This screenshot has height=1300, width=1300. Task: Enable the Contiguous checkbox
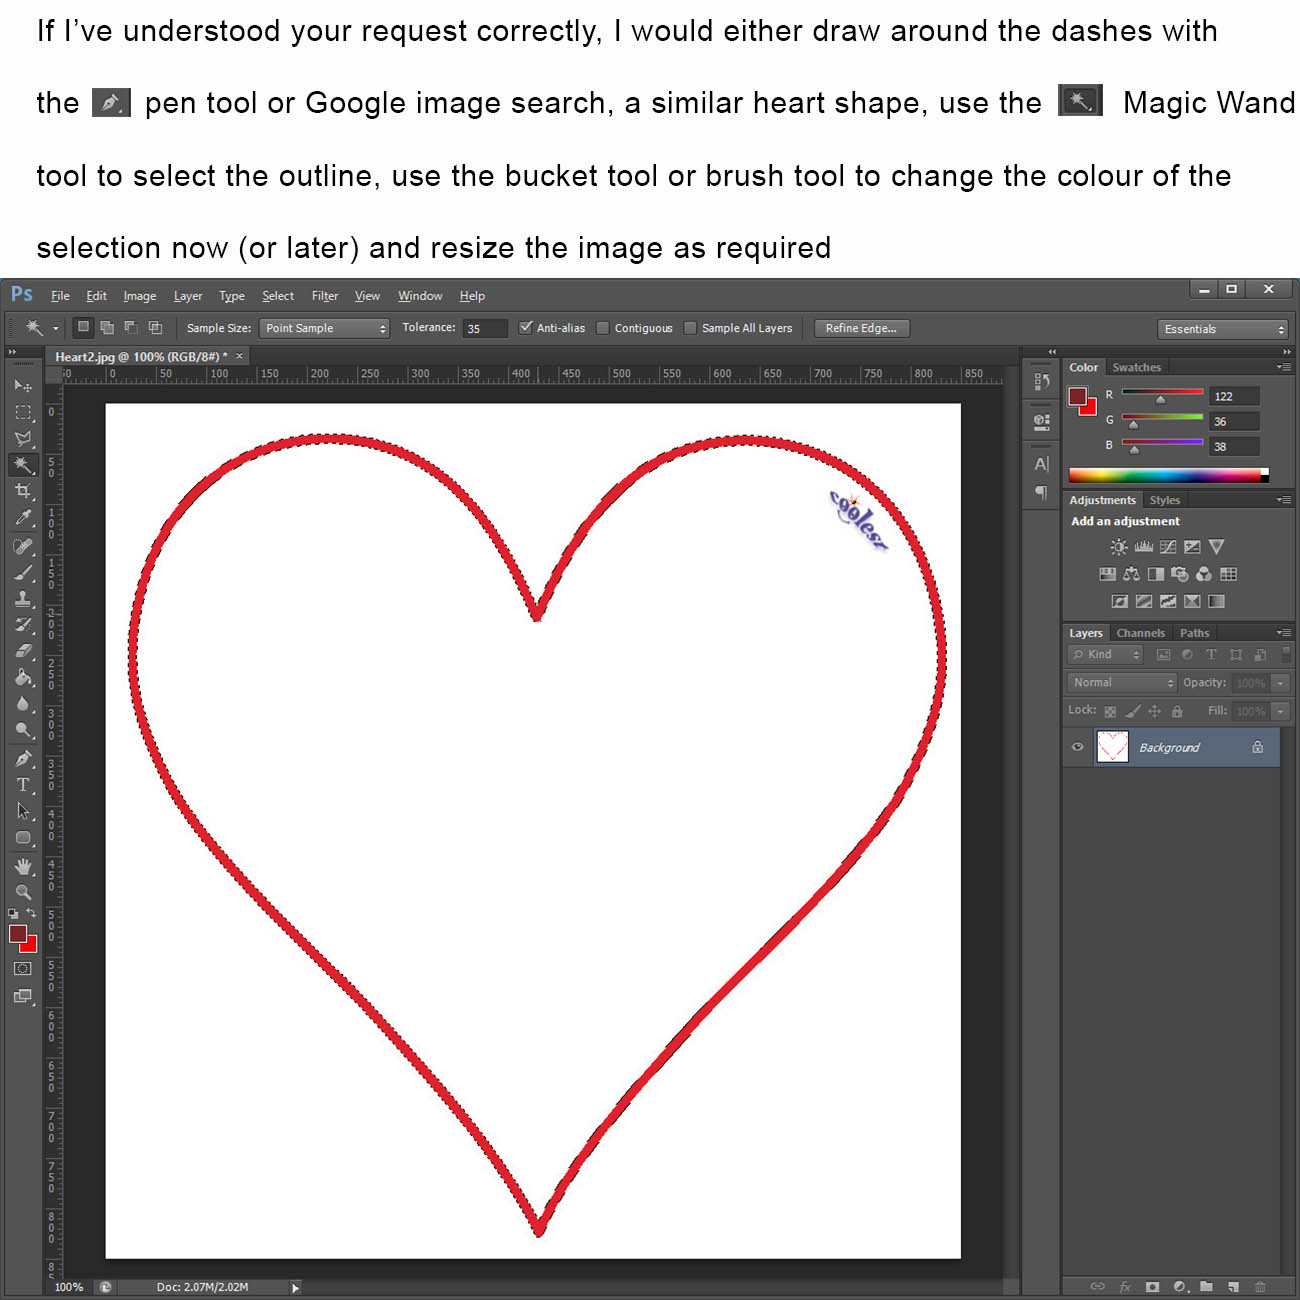click(x=603, y=328)
